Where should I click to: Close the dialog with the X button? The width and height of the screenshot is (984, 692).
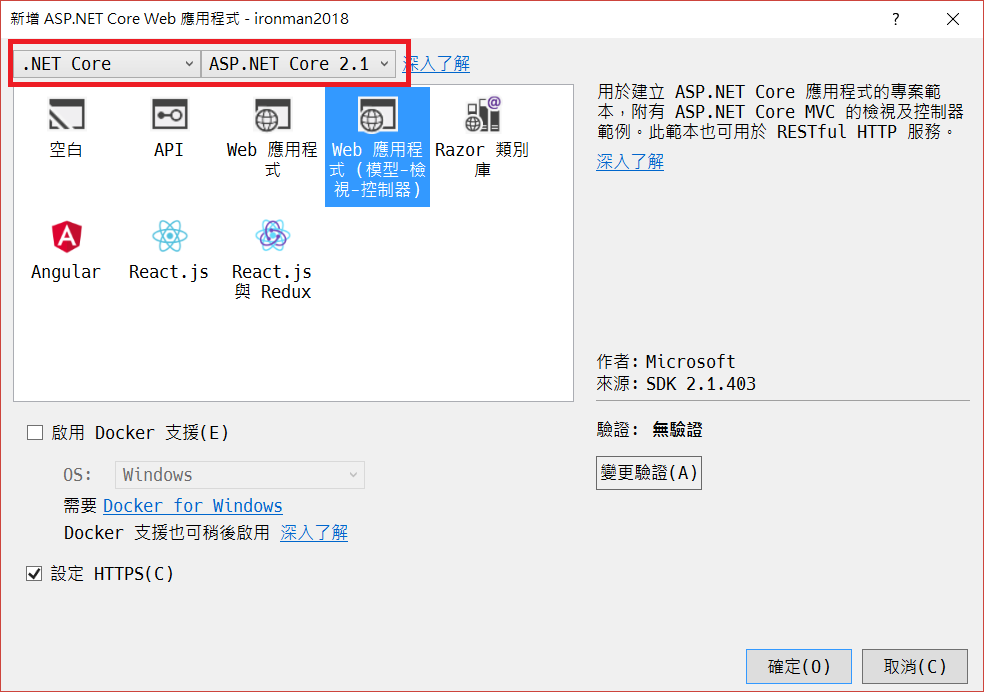tap(953, 19)
